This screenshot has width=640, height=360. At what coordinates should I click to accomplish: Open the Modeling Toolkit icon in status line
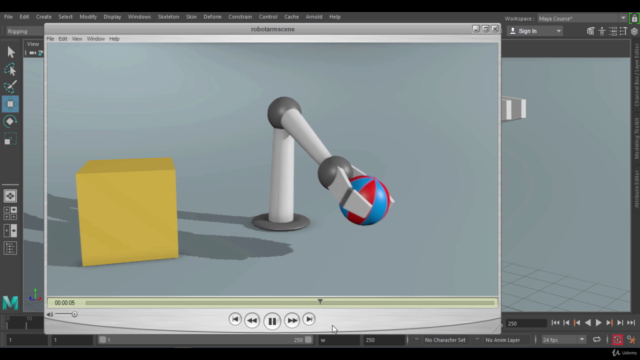(x=591, y=31)
